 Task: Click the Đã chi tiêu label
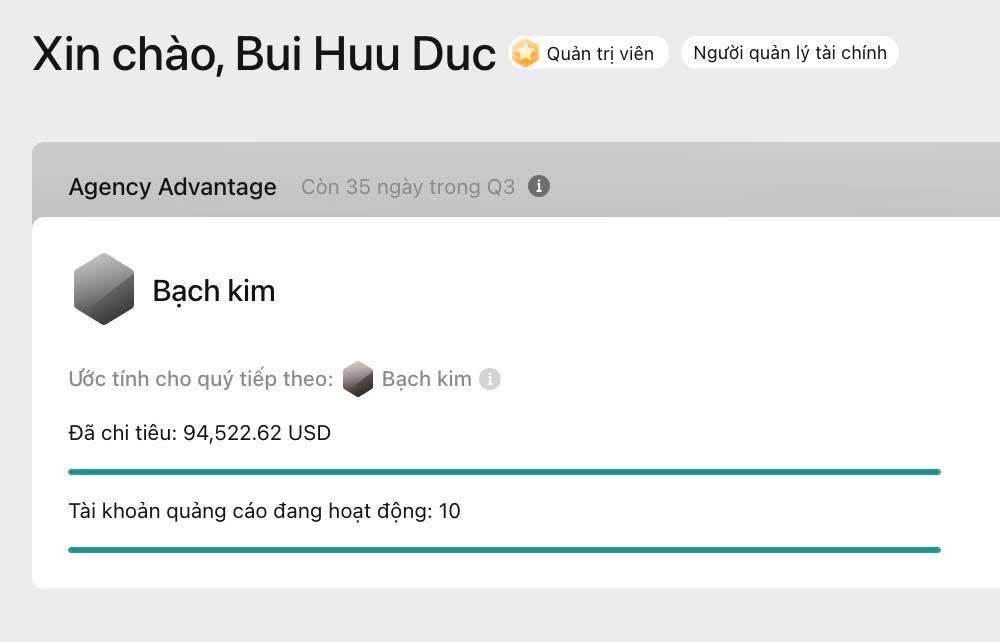point(122,433)
